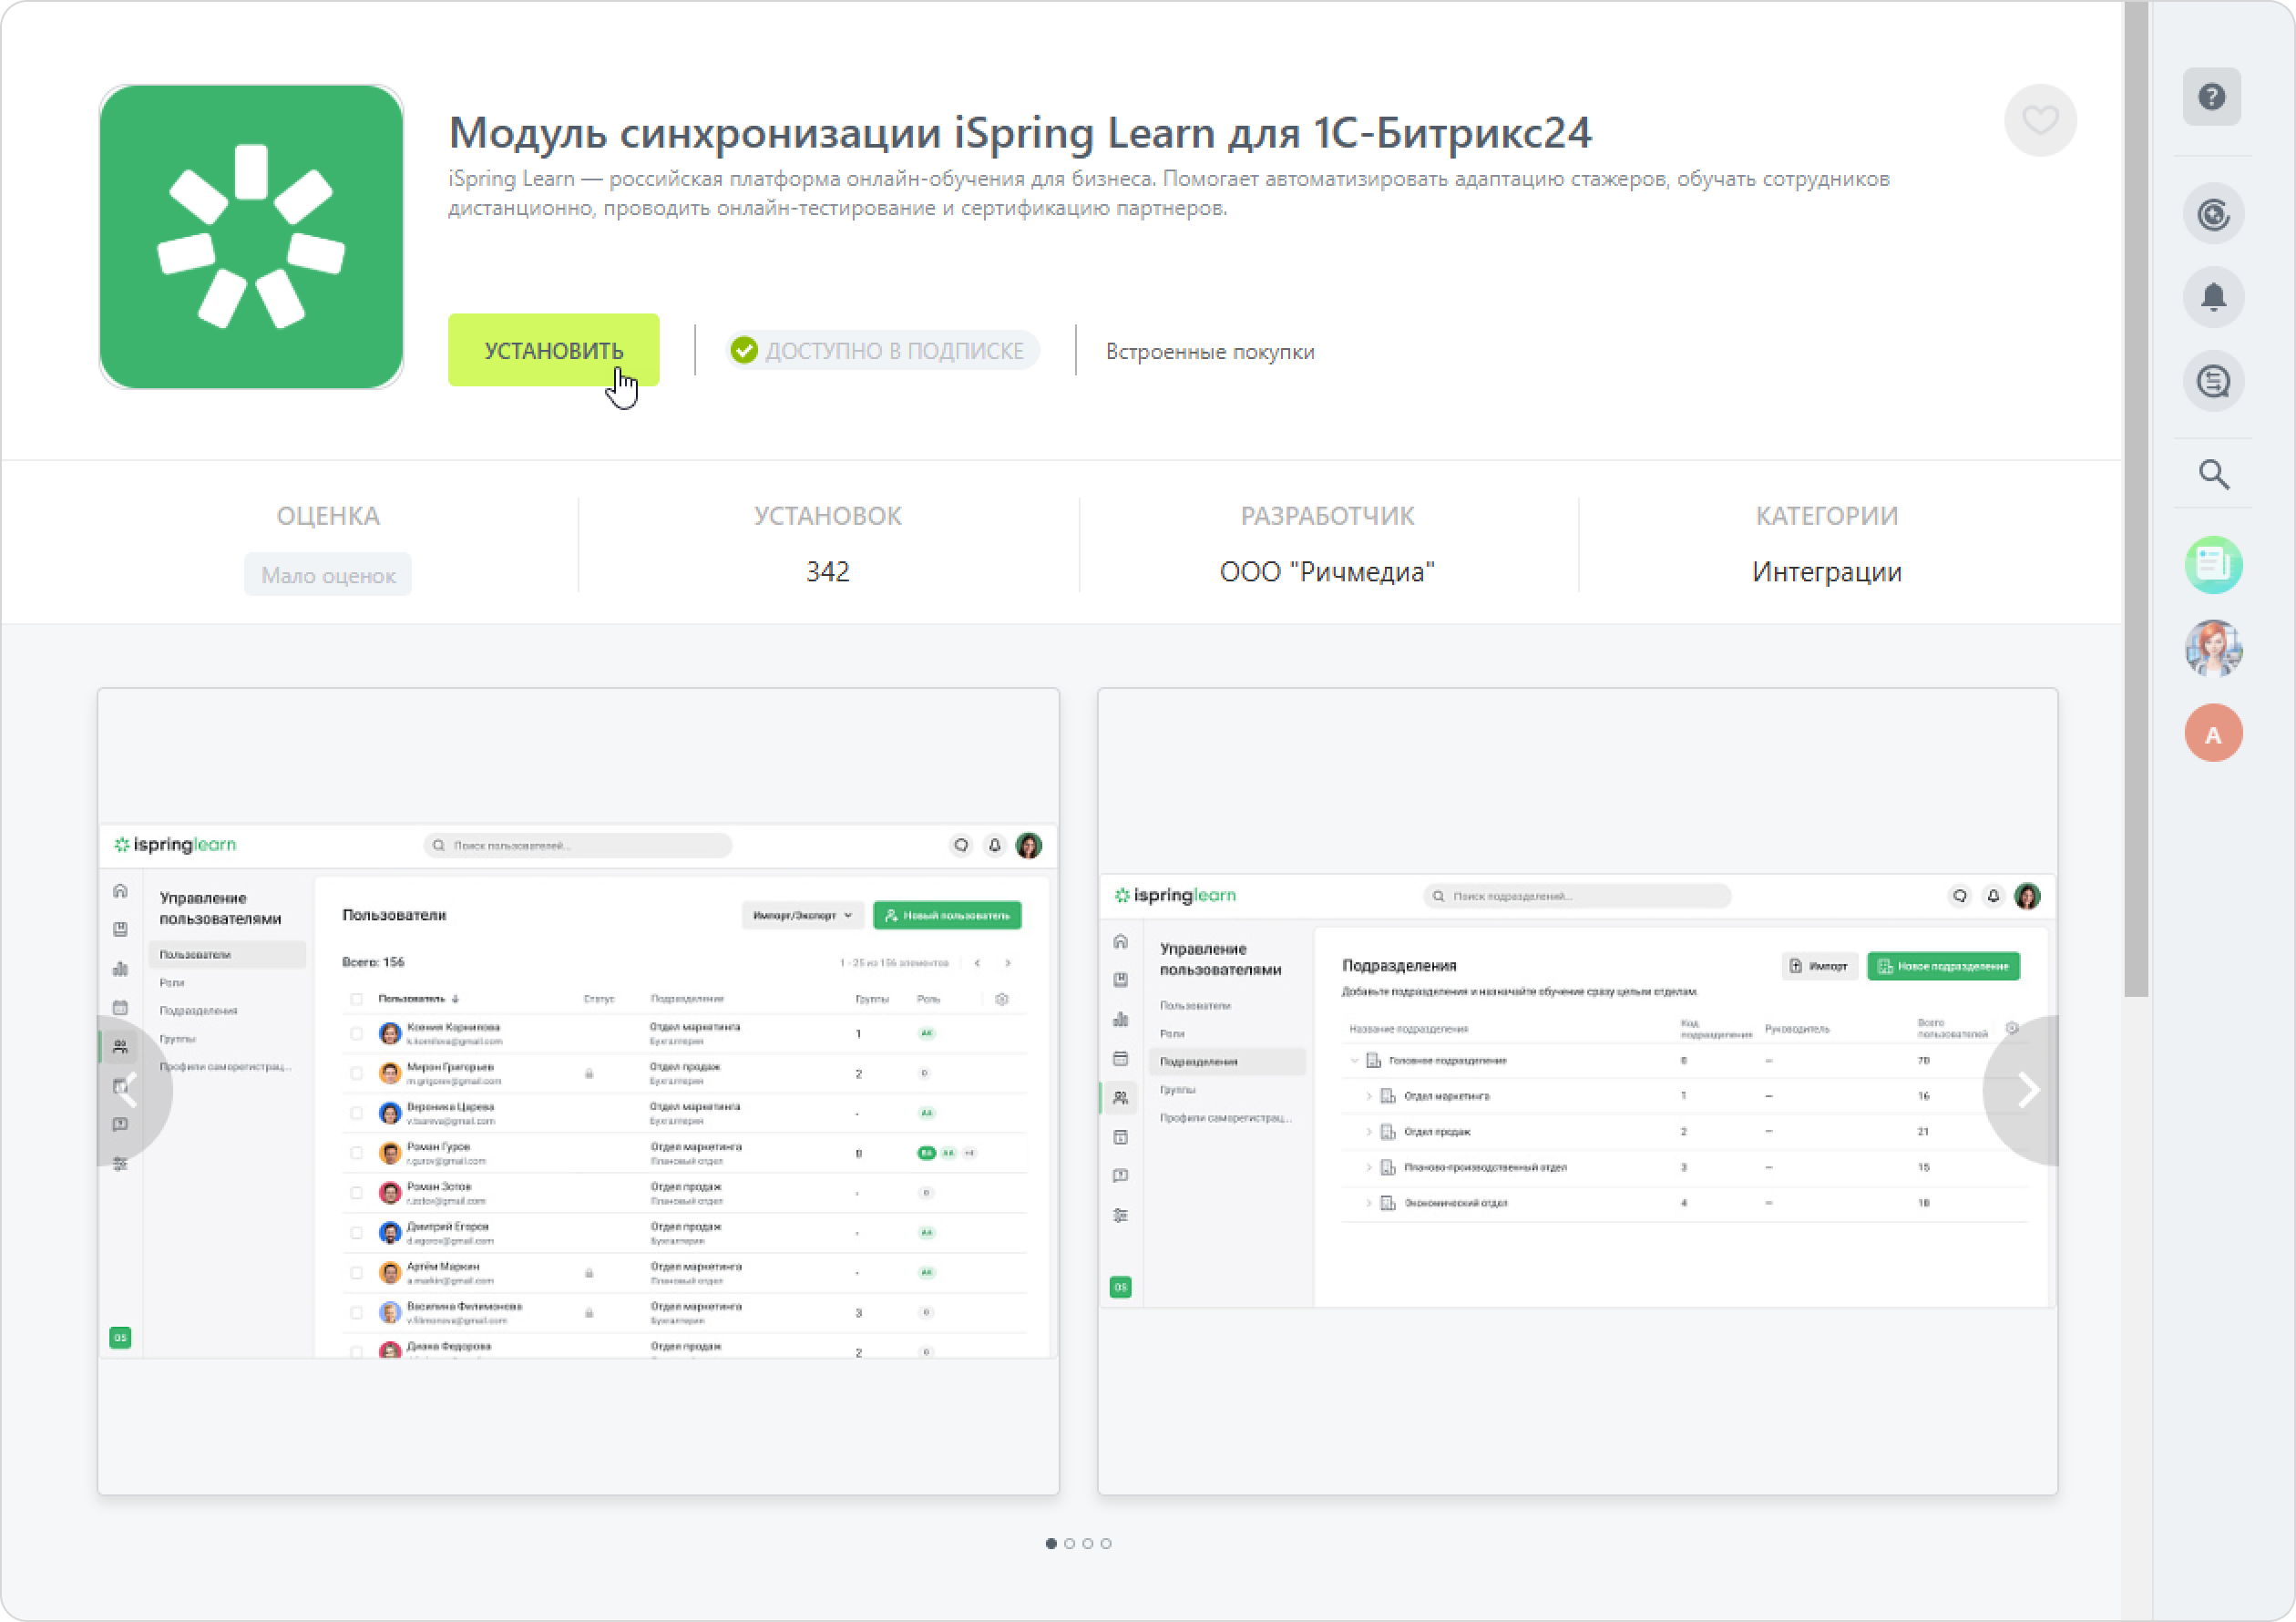Add app to favorites with heart icon
Screen dimensions: 2296x1622
pos(2040,120)
